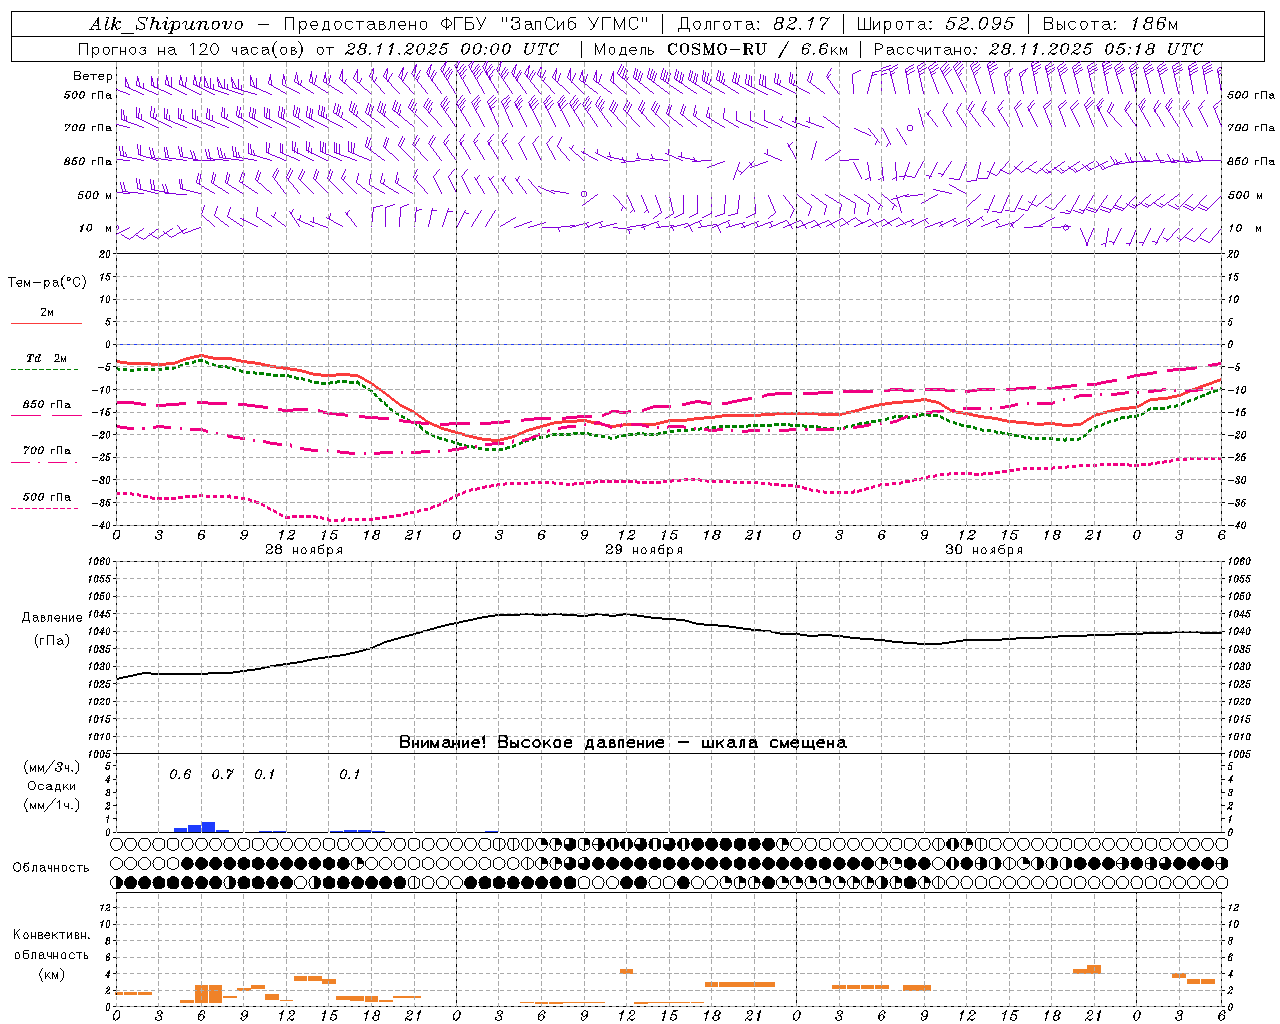Viewport: 1280px width, 1024px height.
Task: Click the date label 28 ноября
Action: tap(304, 550)
